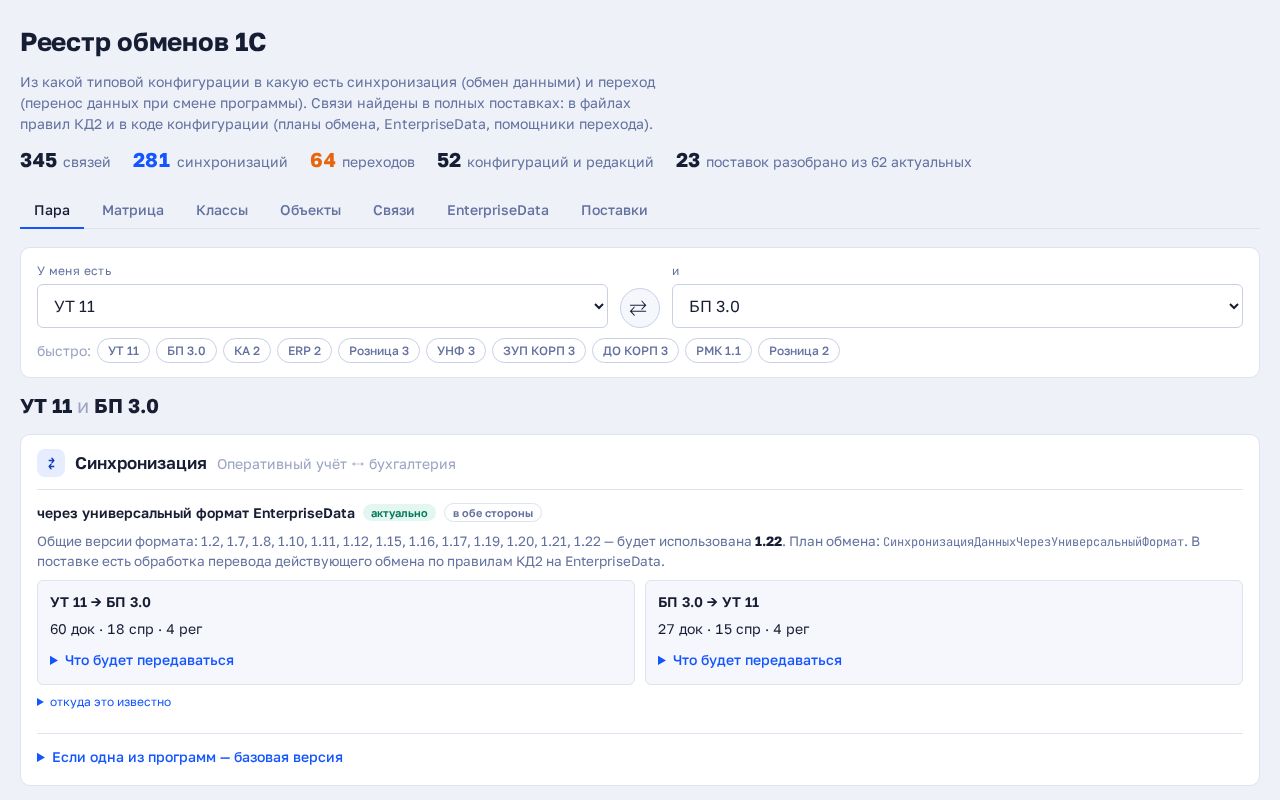Pick the ЗУП КОРП 3 quick chip

(539, 351)
